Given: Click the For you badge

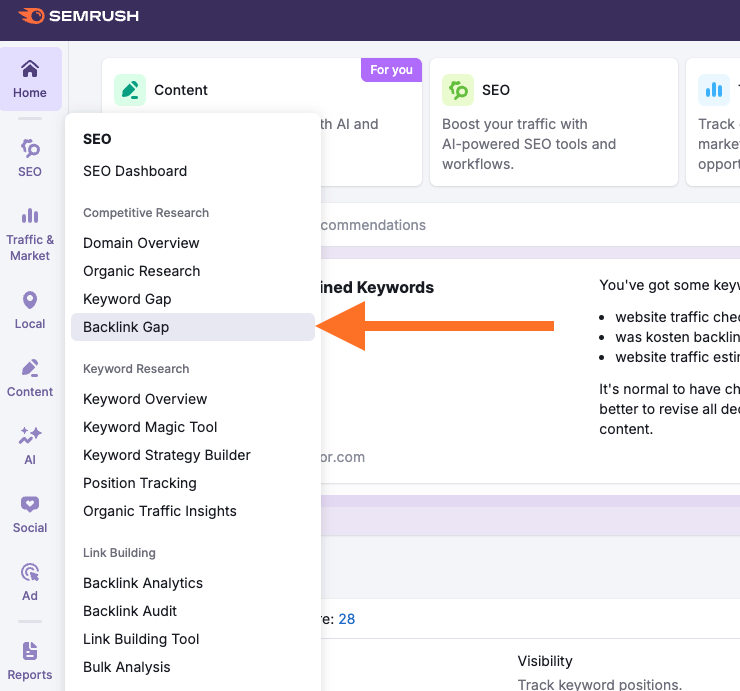Looking at the screenshot, I should coord(391,70).
